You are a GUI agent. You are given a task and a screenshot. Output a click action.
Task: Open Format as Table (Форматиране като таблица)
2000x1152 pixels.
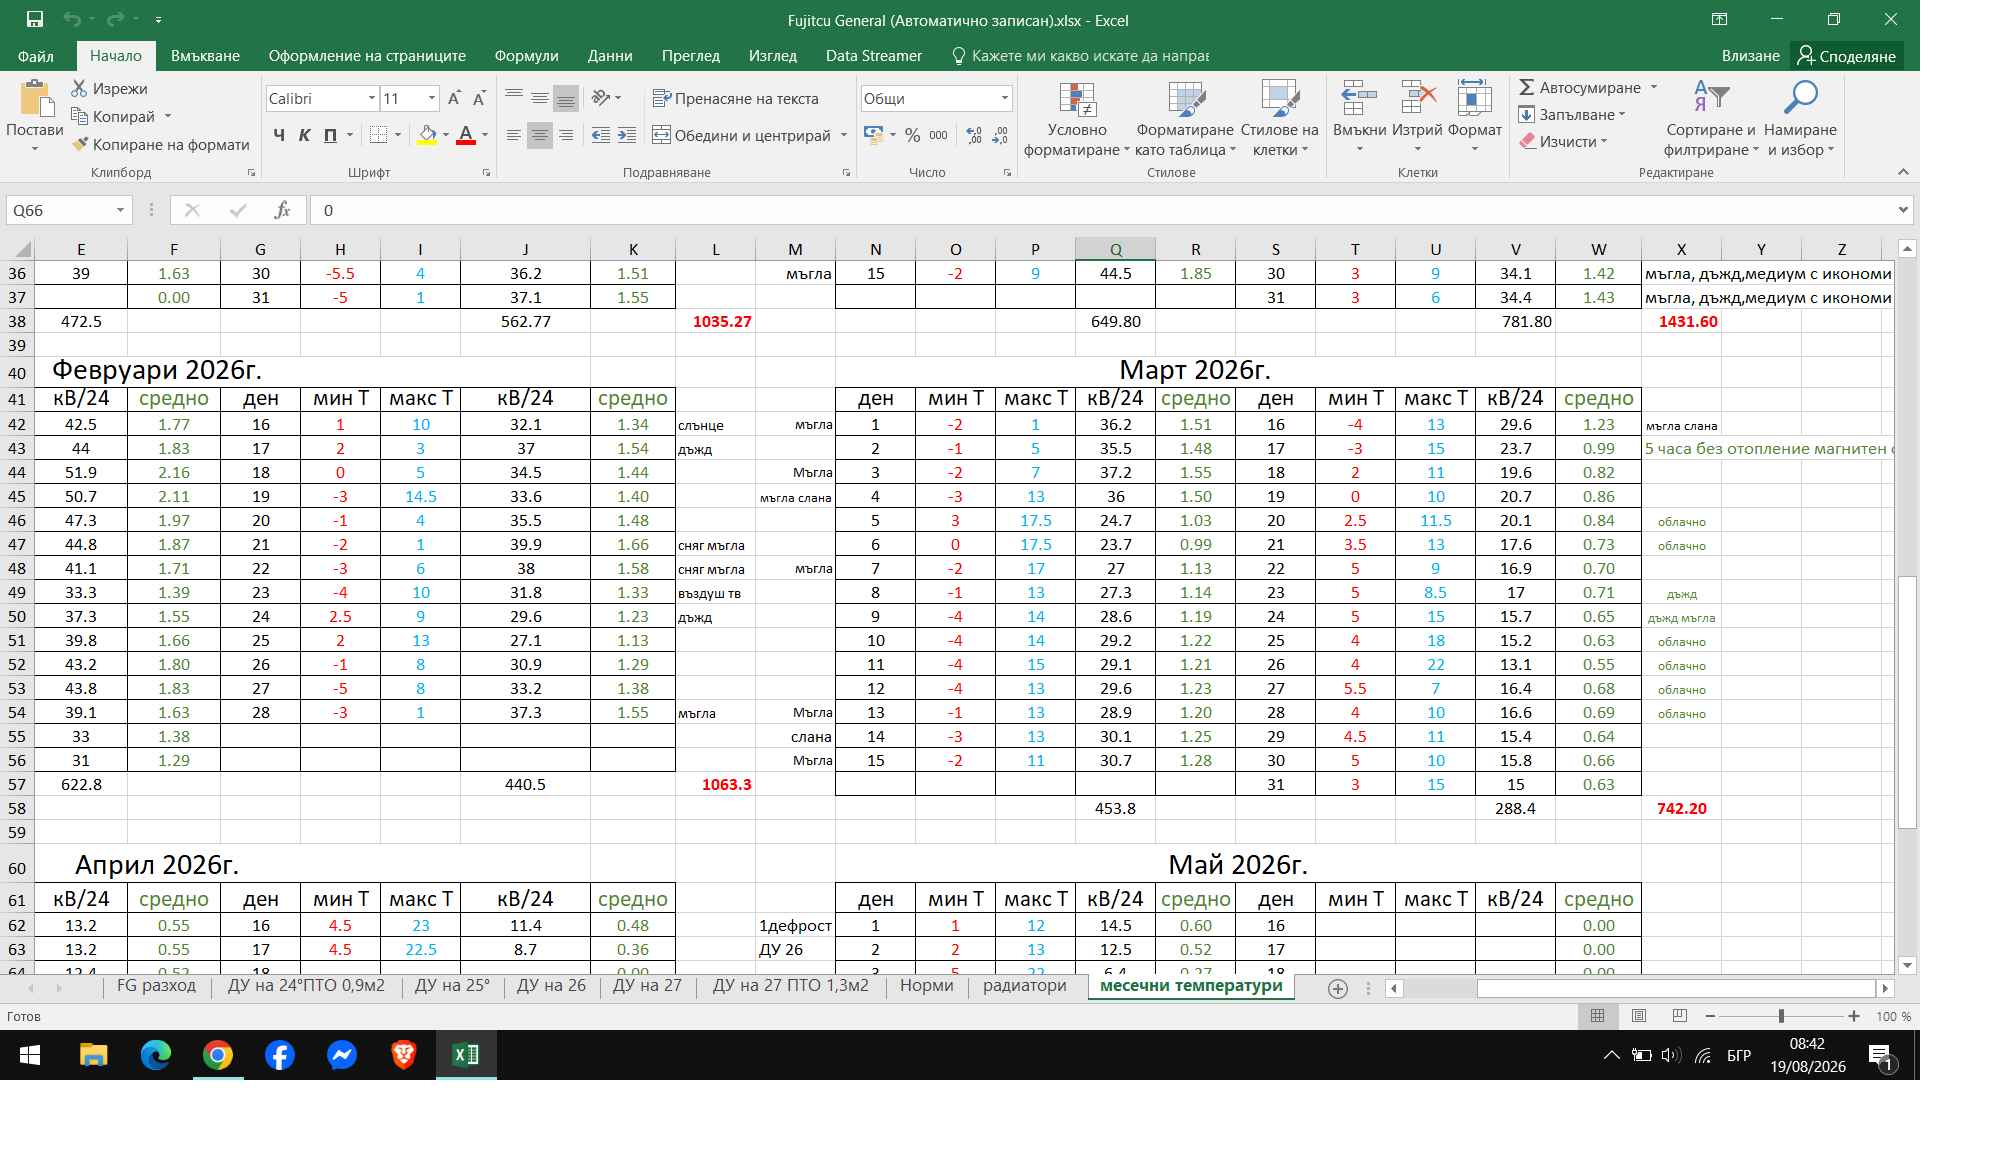(x=1185, y=119)
